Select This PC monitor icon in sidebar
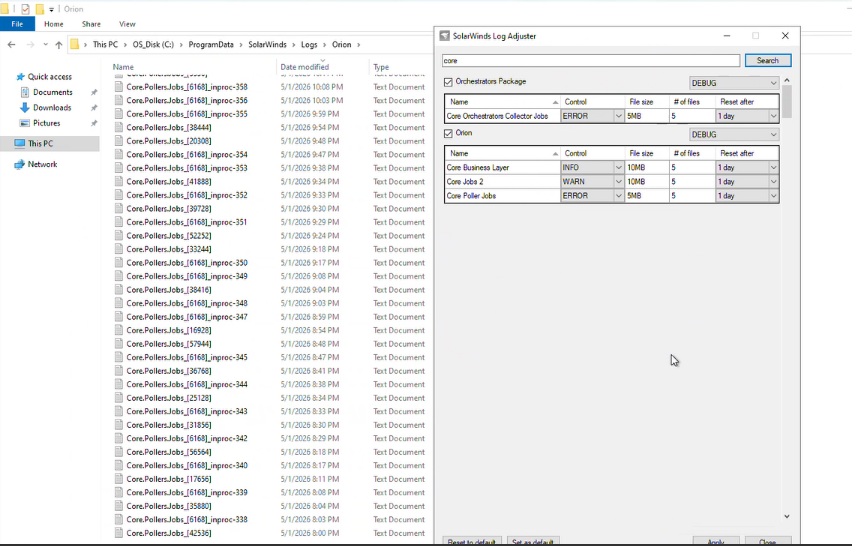852x546 pixels. point(20,143)
